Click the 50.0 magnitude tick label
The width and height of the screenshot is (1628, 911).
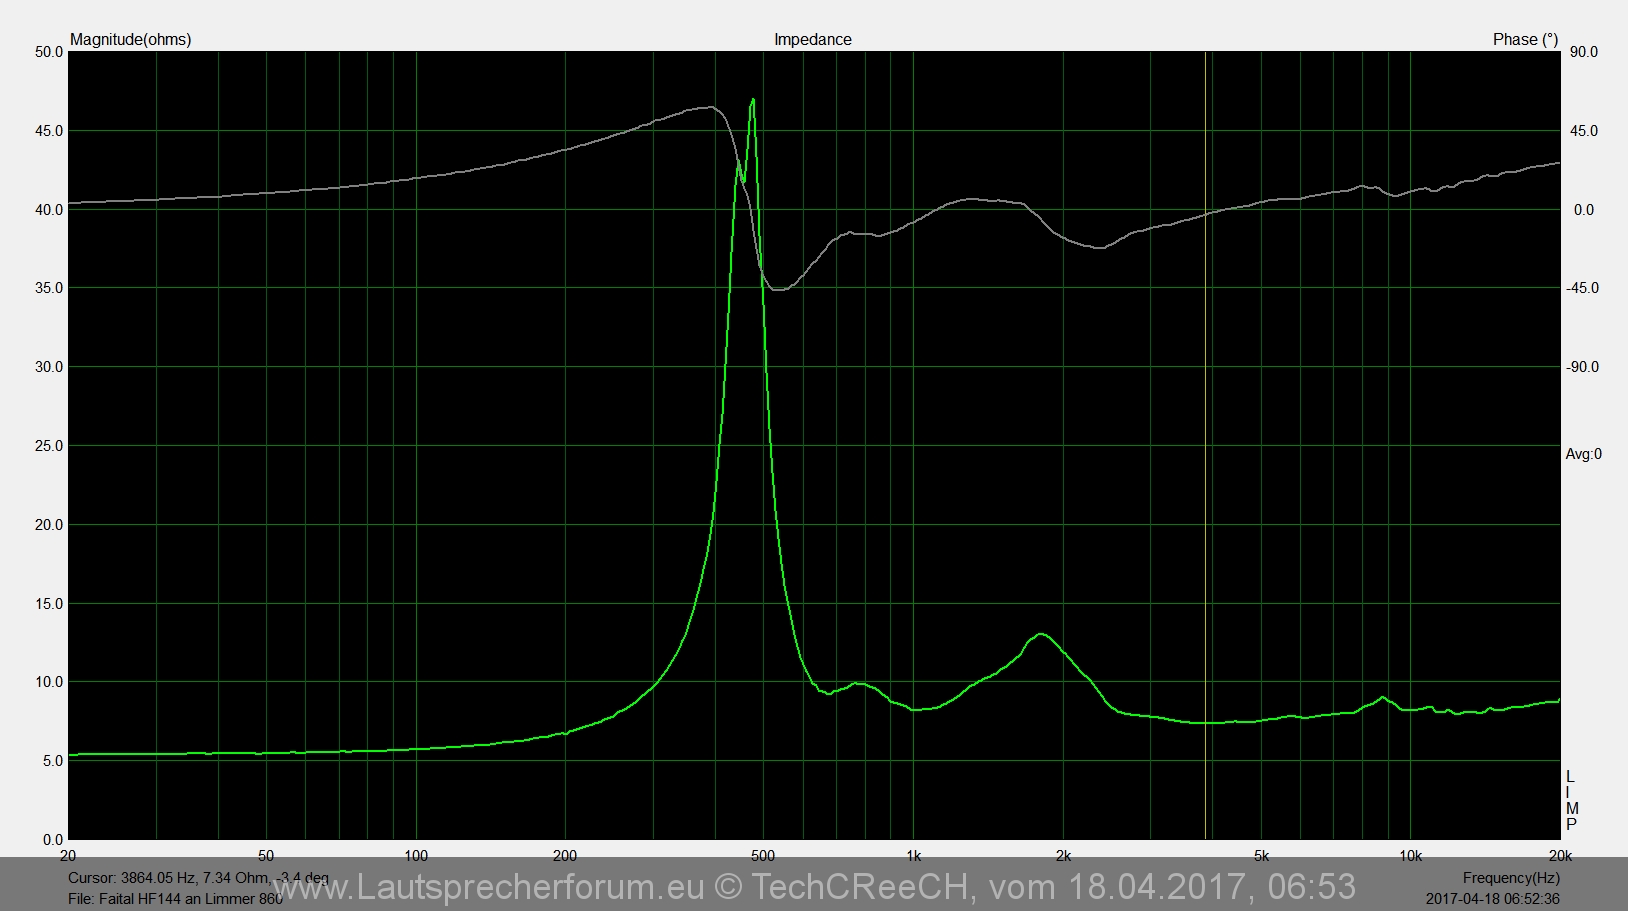[49, 52]
